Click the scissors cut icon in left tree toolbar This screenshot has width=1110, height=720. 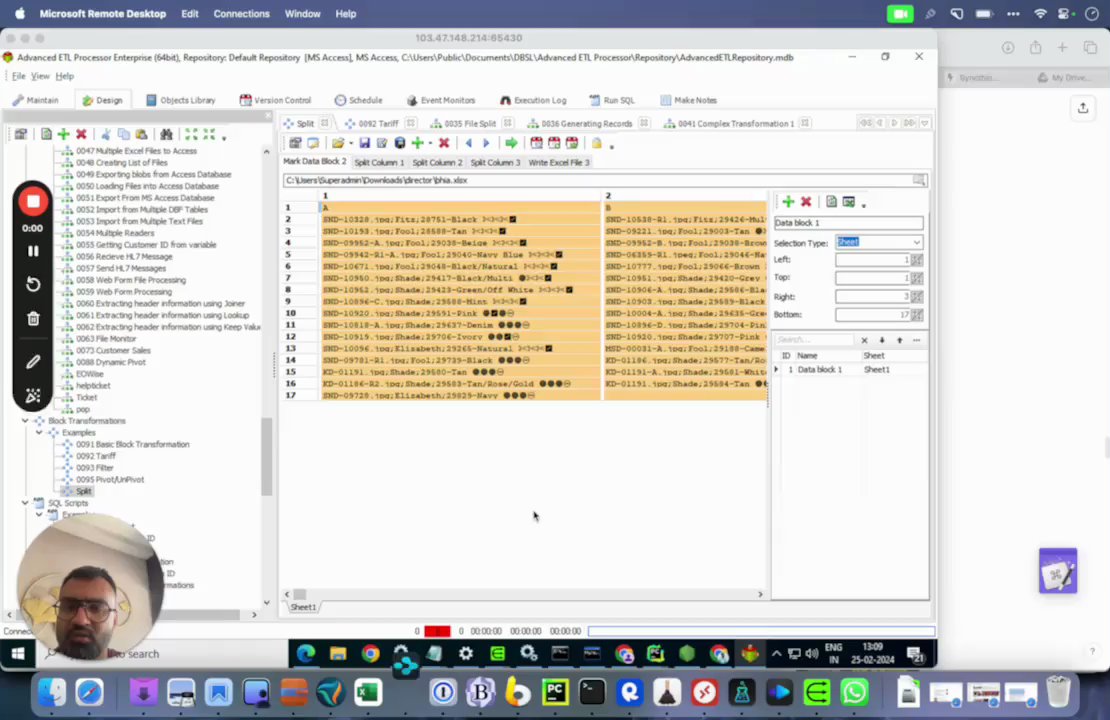(105, 134)
